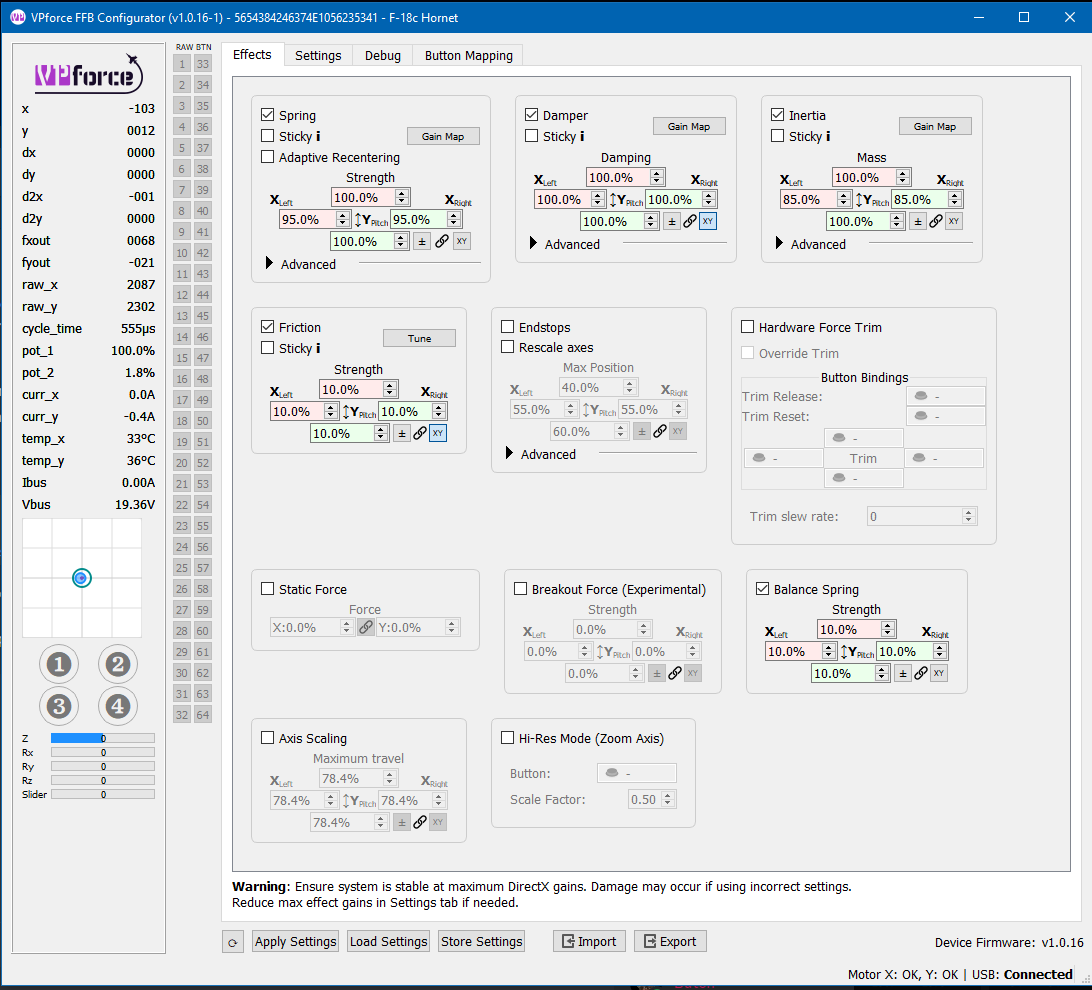1092x990 pixels.
Task: Click the Inertia plus-minus button
Action: [x=918, y=221]
